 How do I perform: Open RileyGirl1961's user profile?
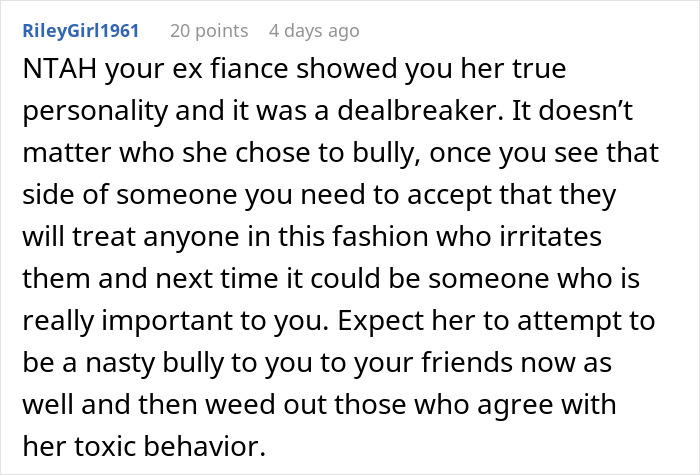[x=81, y=31]
